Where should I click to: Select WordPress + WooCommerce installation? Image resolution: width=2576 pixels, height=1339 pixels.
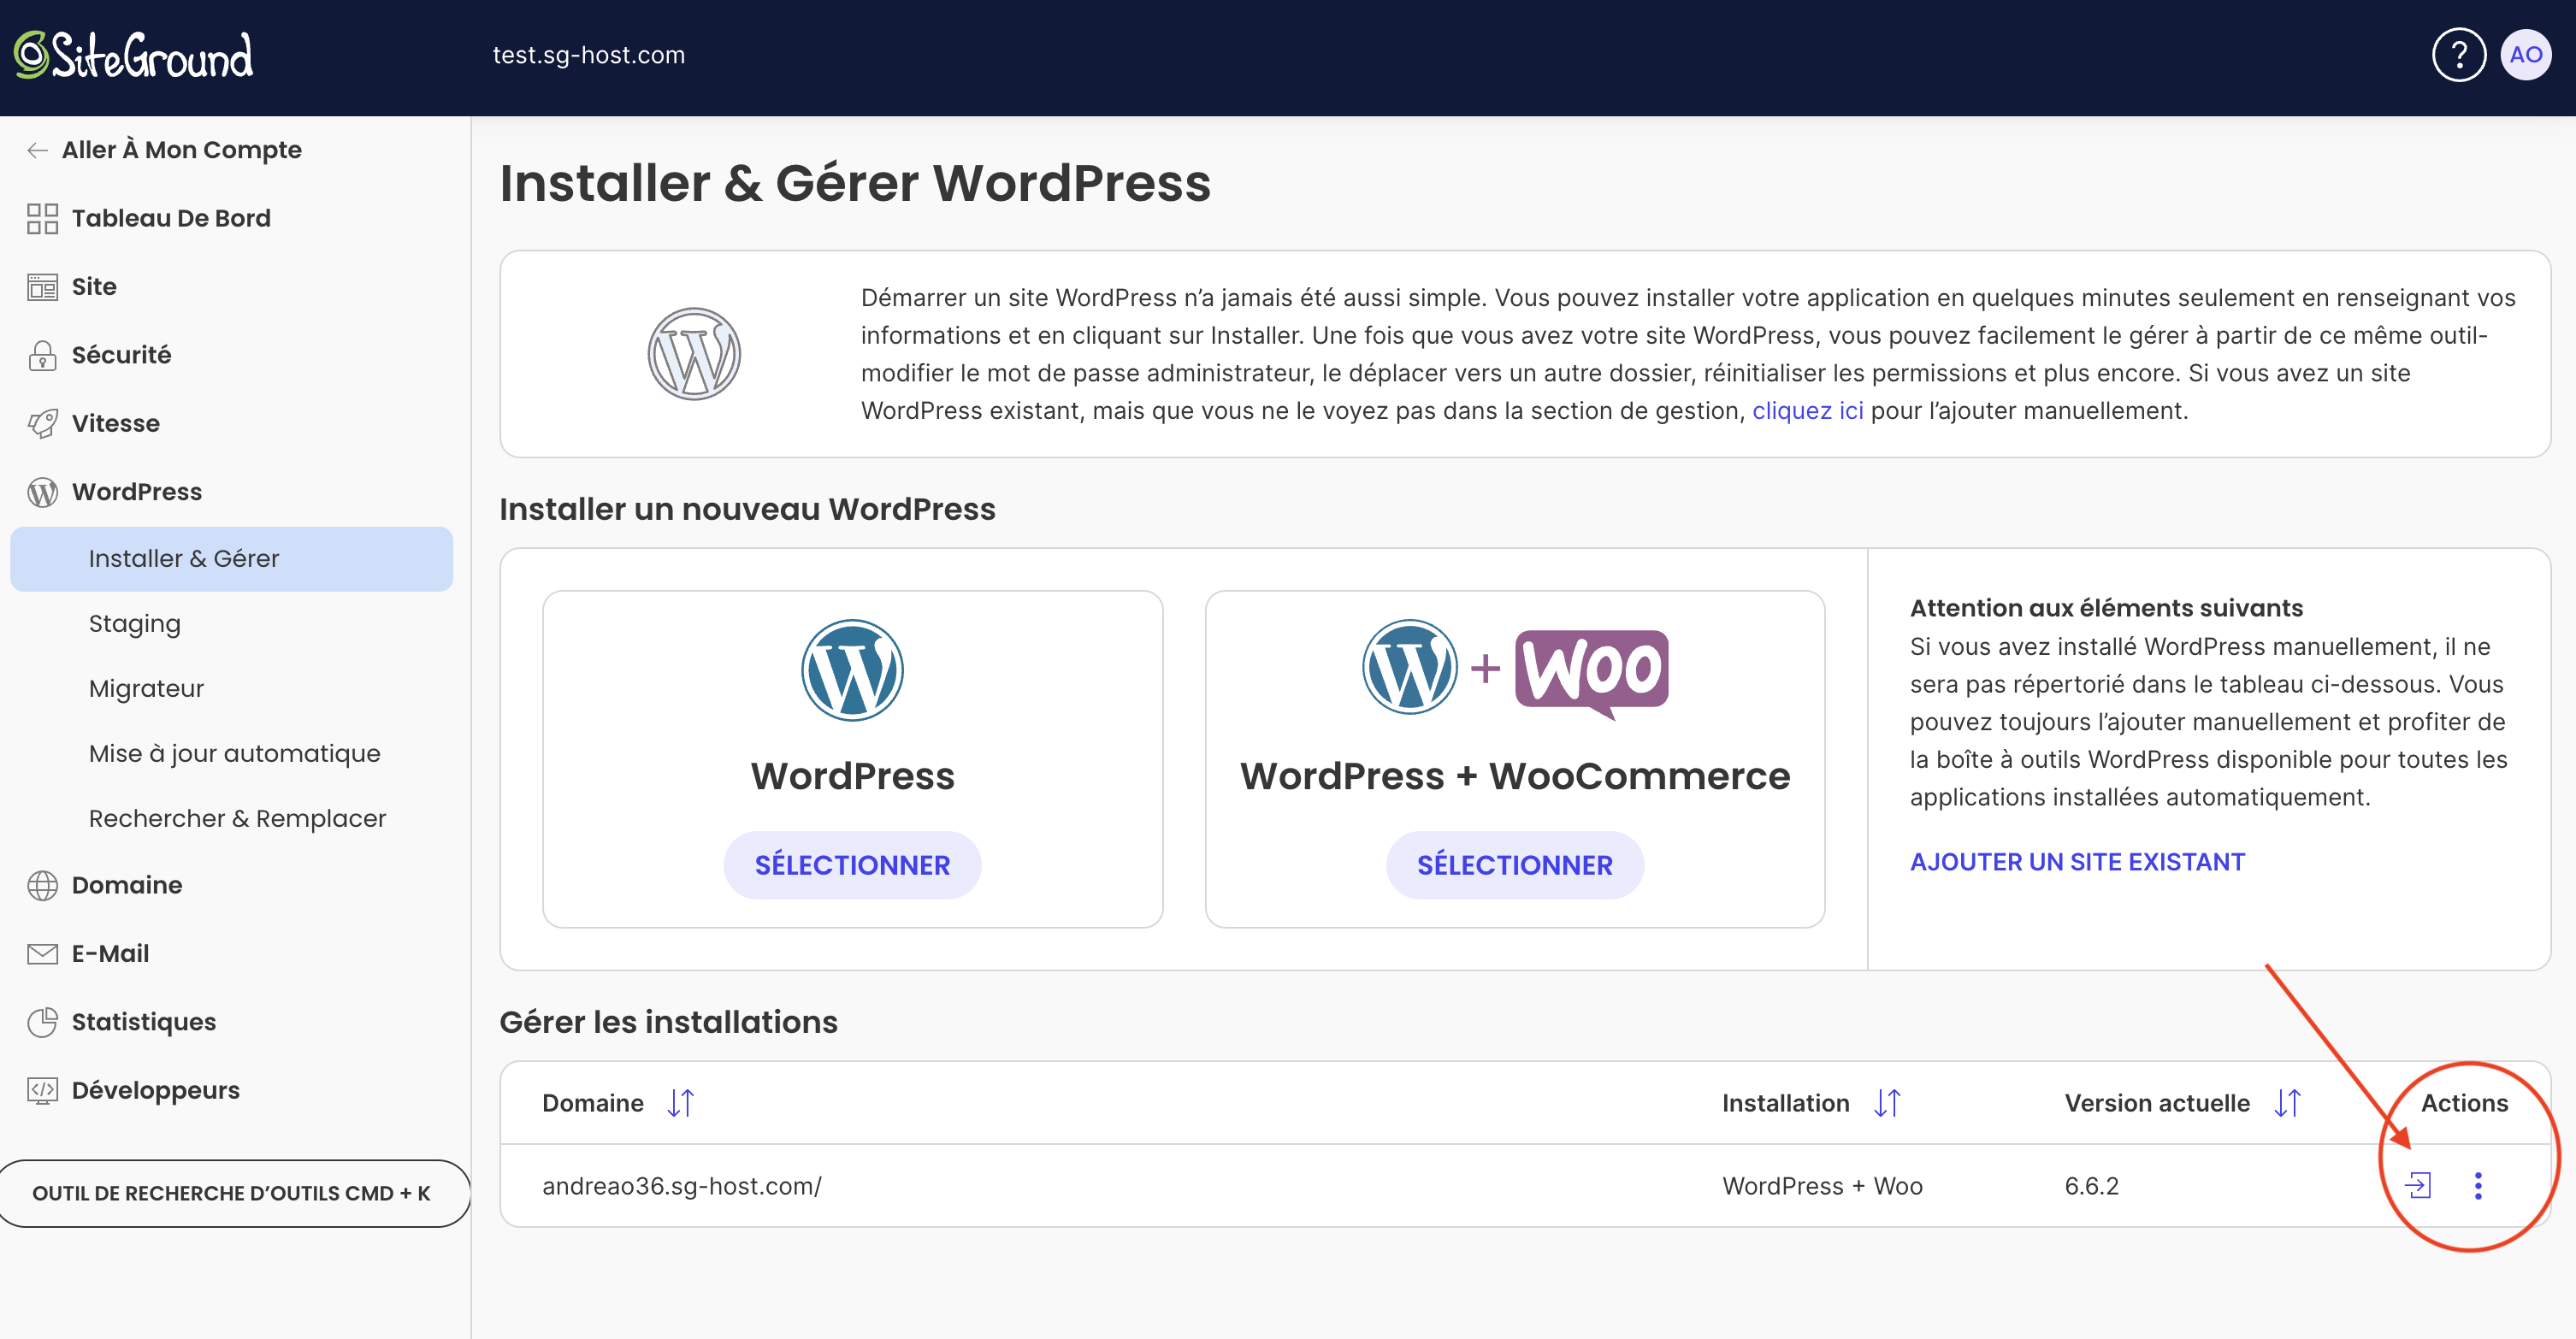(1514, 864)
